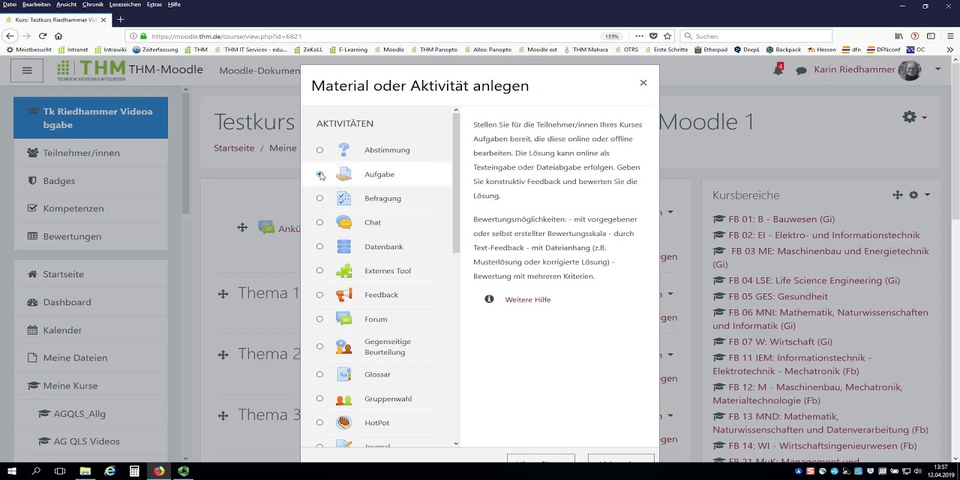Click the HotPot icon
The height and width of the screenshot is (480, 960).
(343, 422)
